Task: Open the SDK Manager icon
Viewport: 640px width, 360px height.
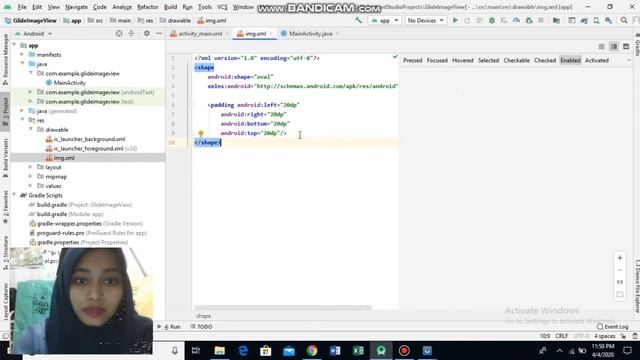Action: 609,20
